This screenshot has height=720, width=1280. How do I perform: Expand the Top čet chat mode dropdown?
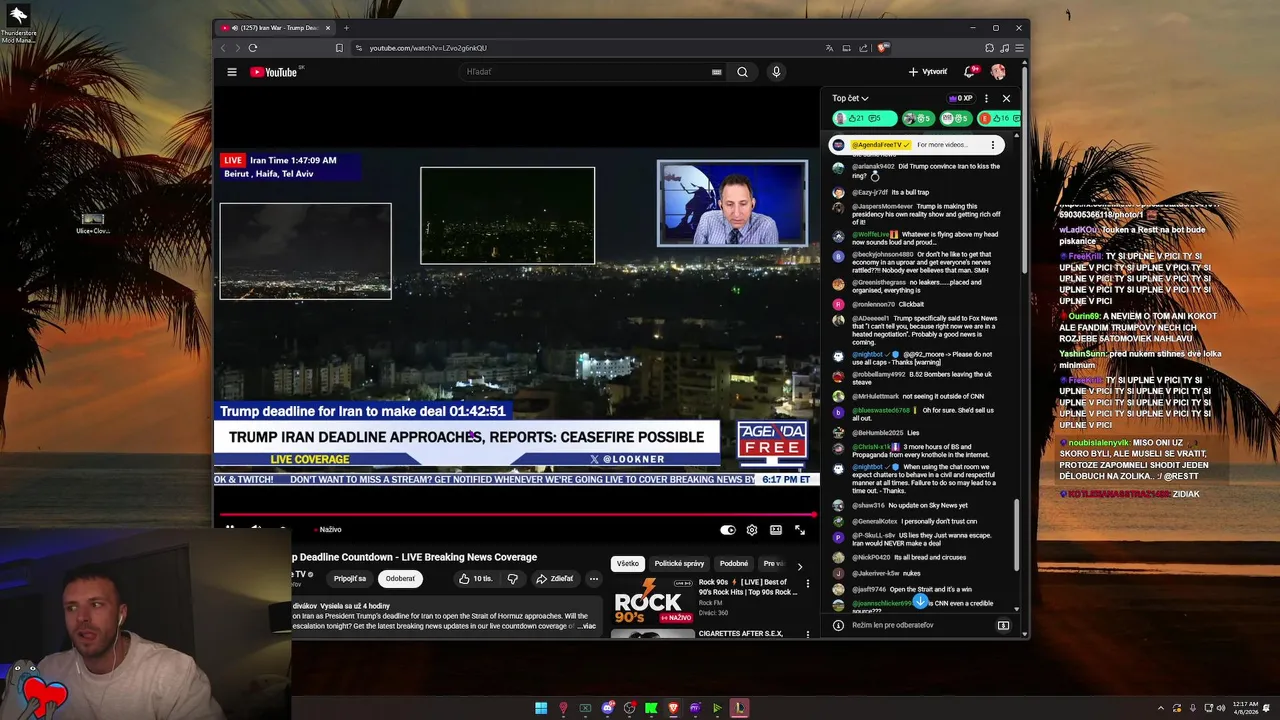pos(850,98)
